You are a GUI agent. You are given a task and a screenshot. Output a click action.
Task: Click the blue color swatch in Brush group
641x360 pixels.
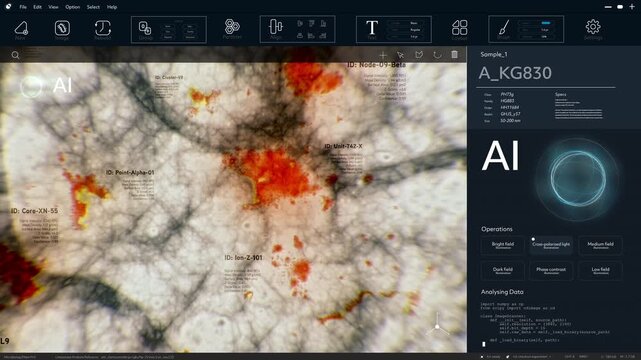(545, 23)
